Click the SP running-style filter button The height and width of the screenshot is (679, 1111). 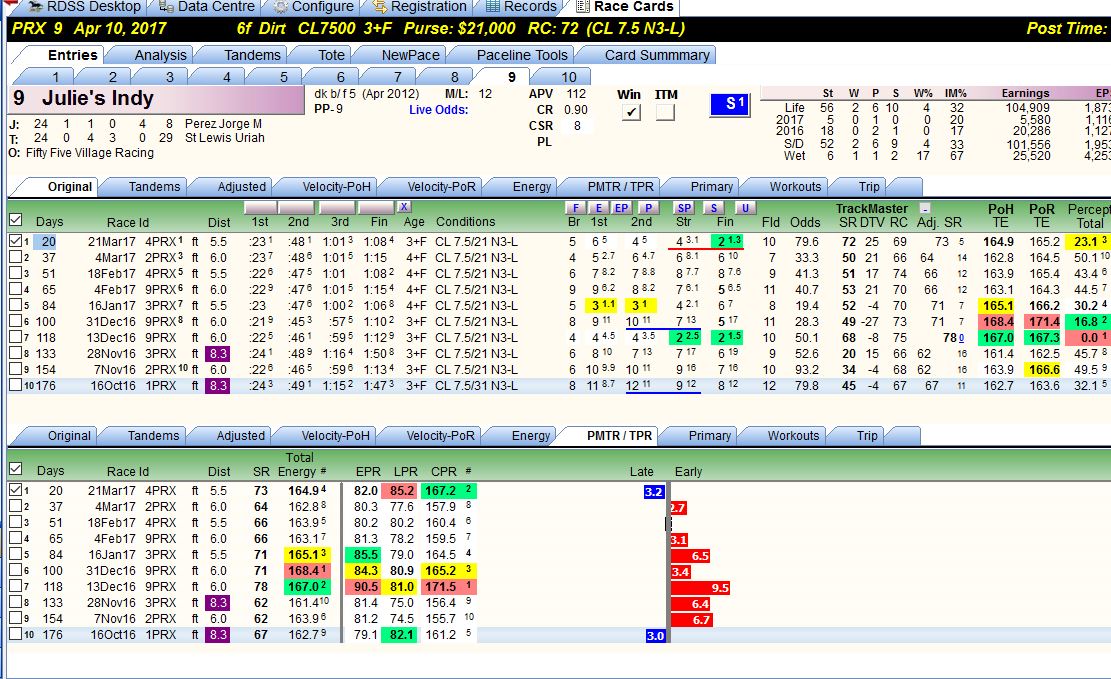pyautogui.click(x=684, y=208)
